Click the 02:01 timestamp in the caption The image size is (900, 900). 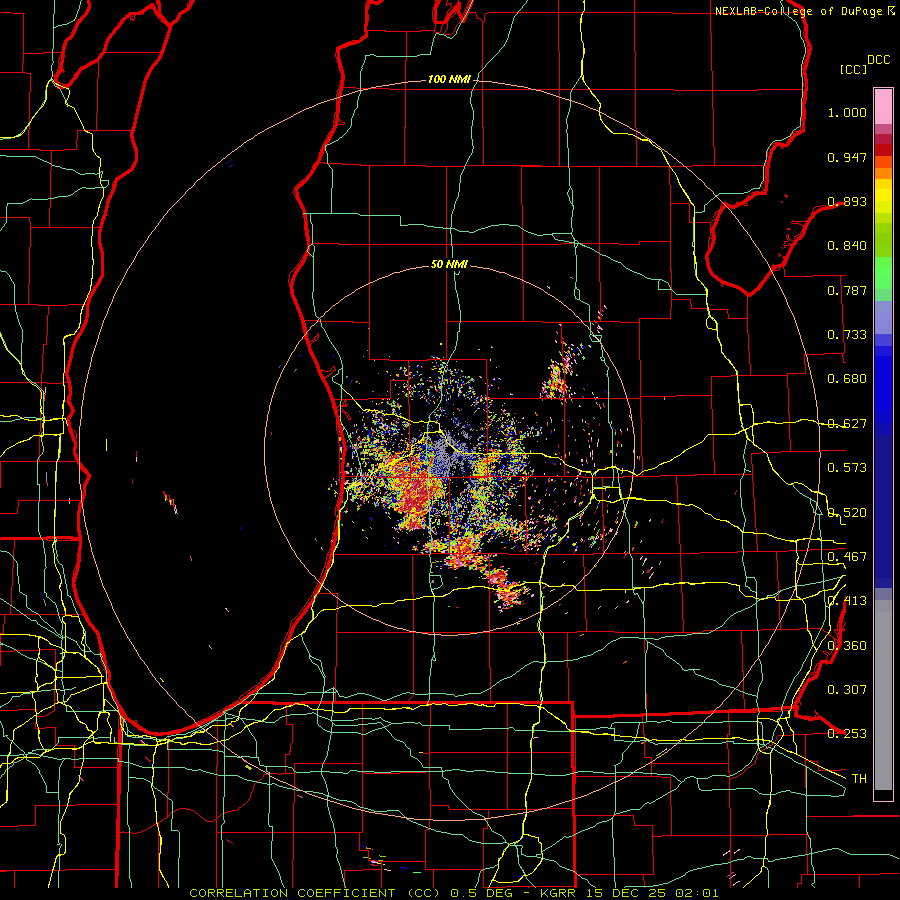point(699,893)
